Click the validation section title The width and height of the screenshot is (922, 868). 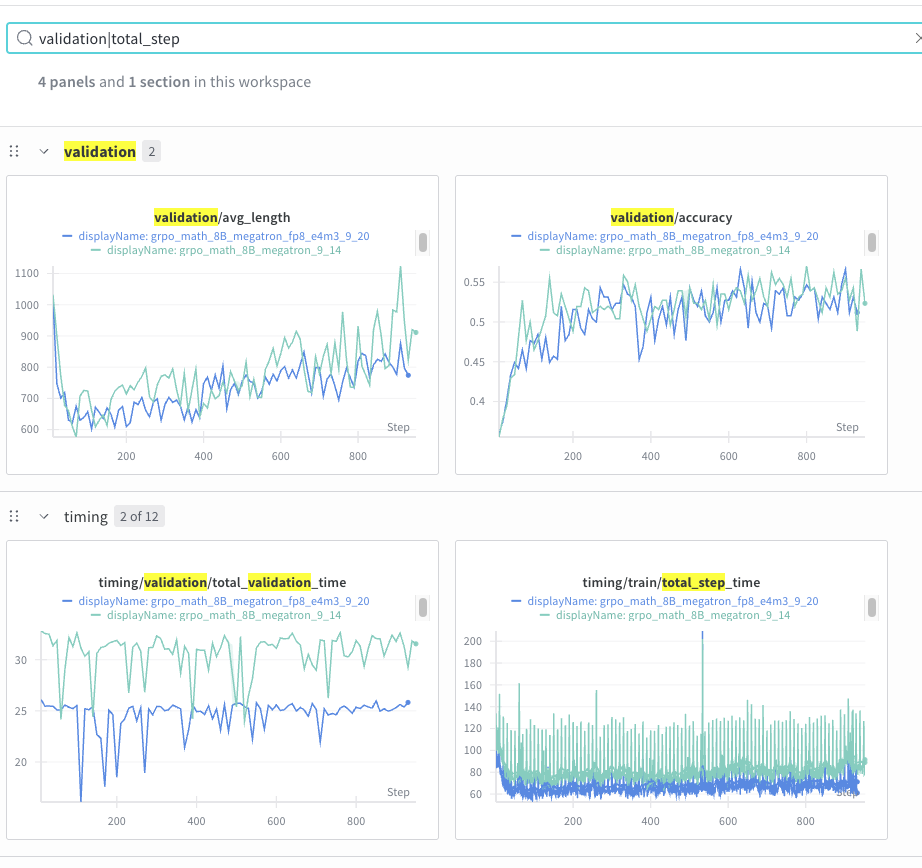click(x=99, y=152)
